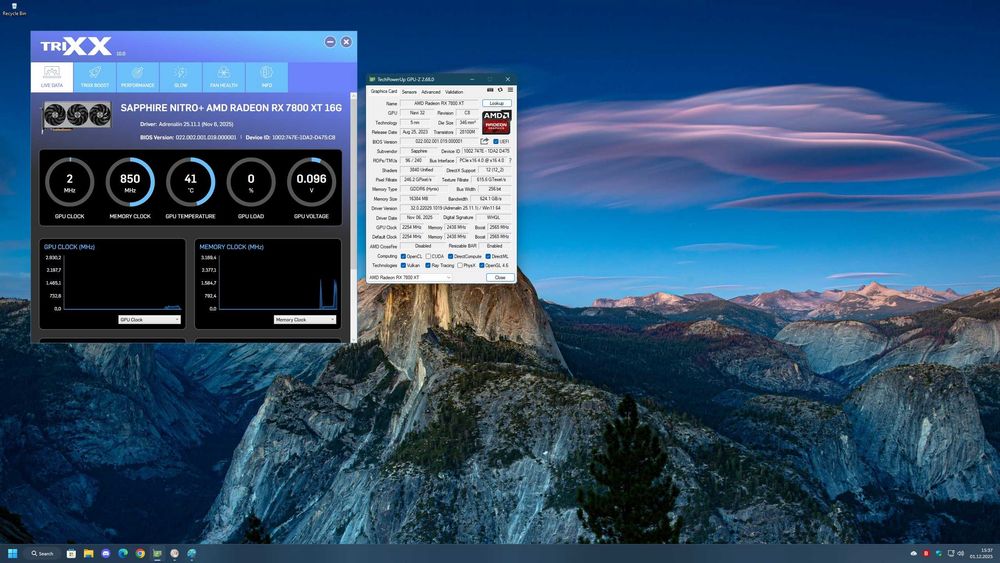Click the Memory Clock (MHz) graph area
Screen dimensions: 1000x563
278,283
